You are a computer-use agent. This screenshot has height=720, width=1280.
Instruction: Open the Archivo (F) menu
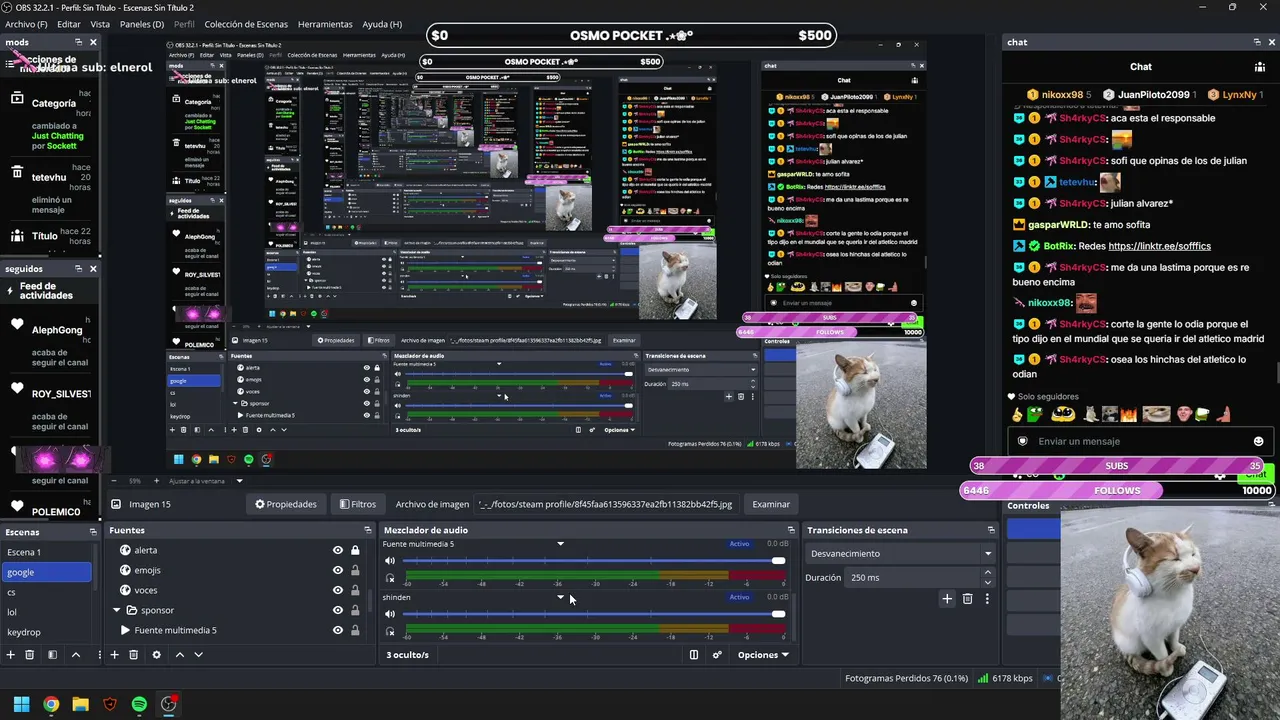(24, 24)
